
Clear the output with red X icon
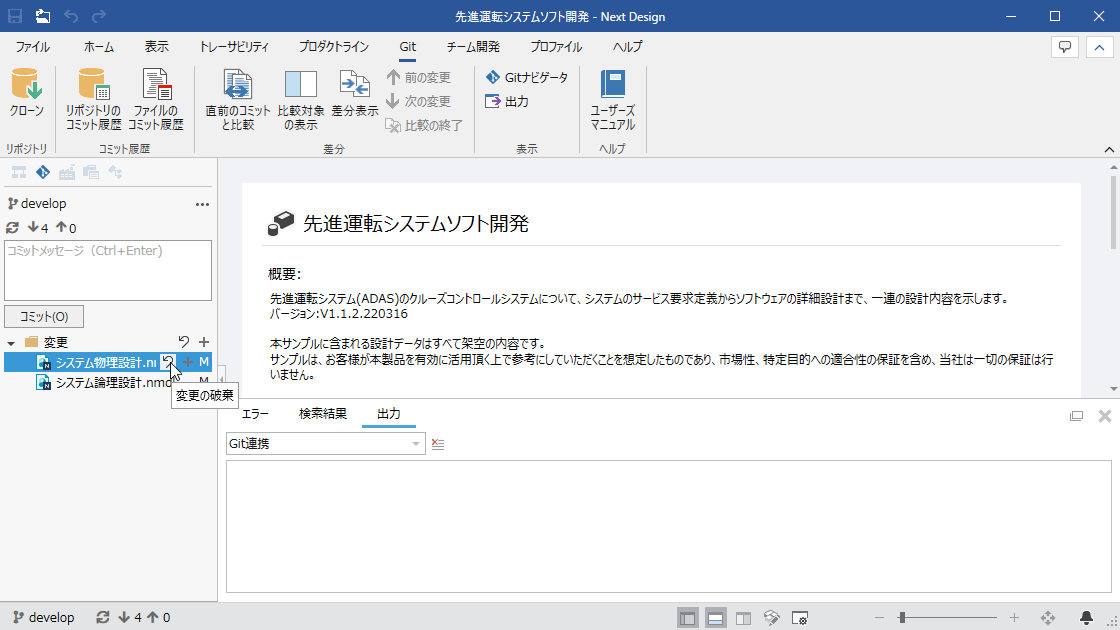pyautogui.click(x=438, y=444)
